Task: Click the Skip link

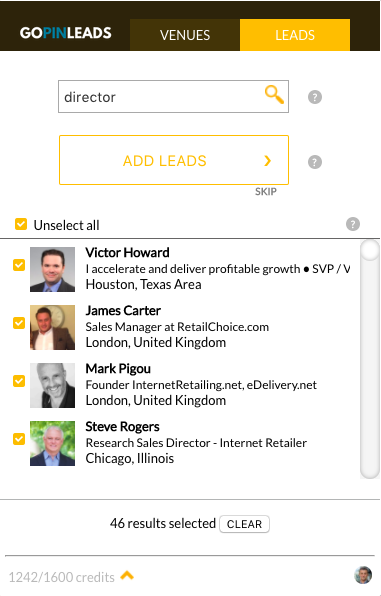Action: coord(266,192)
